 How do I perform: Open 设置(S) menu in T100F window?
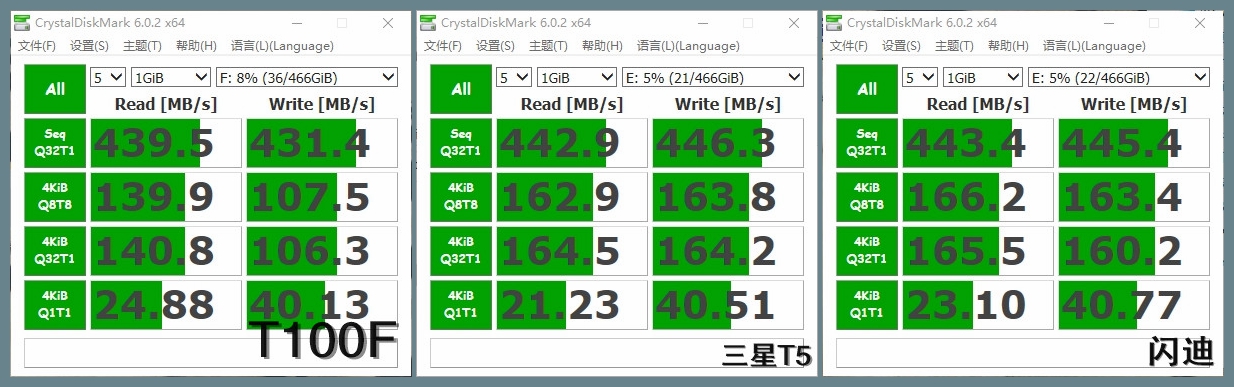(89, 46)
